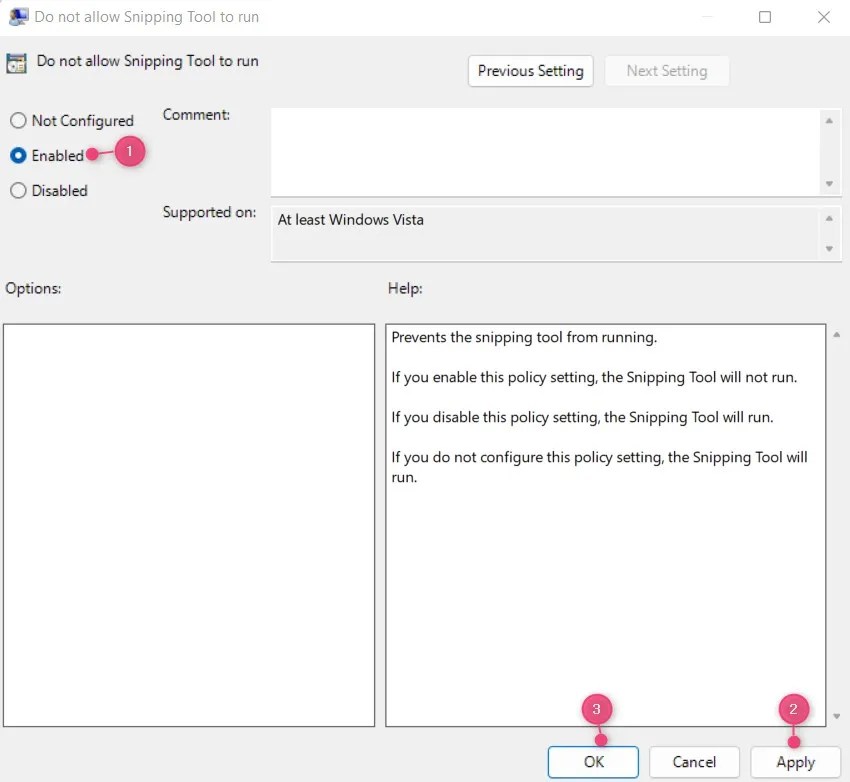Screen dimensions: 850x782
Task: Click the empty Options panel
Action: [x=190, y=520]
